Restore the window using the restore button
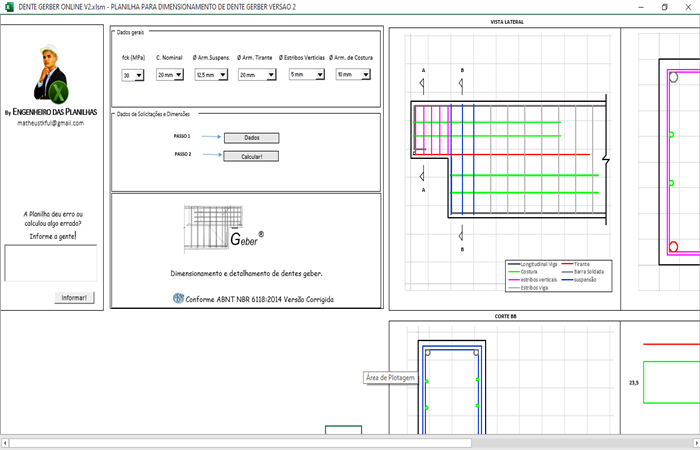 664,6
